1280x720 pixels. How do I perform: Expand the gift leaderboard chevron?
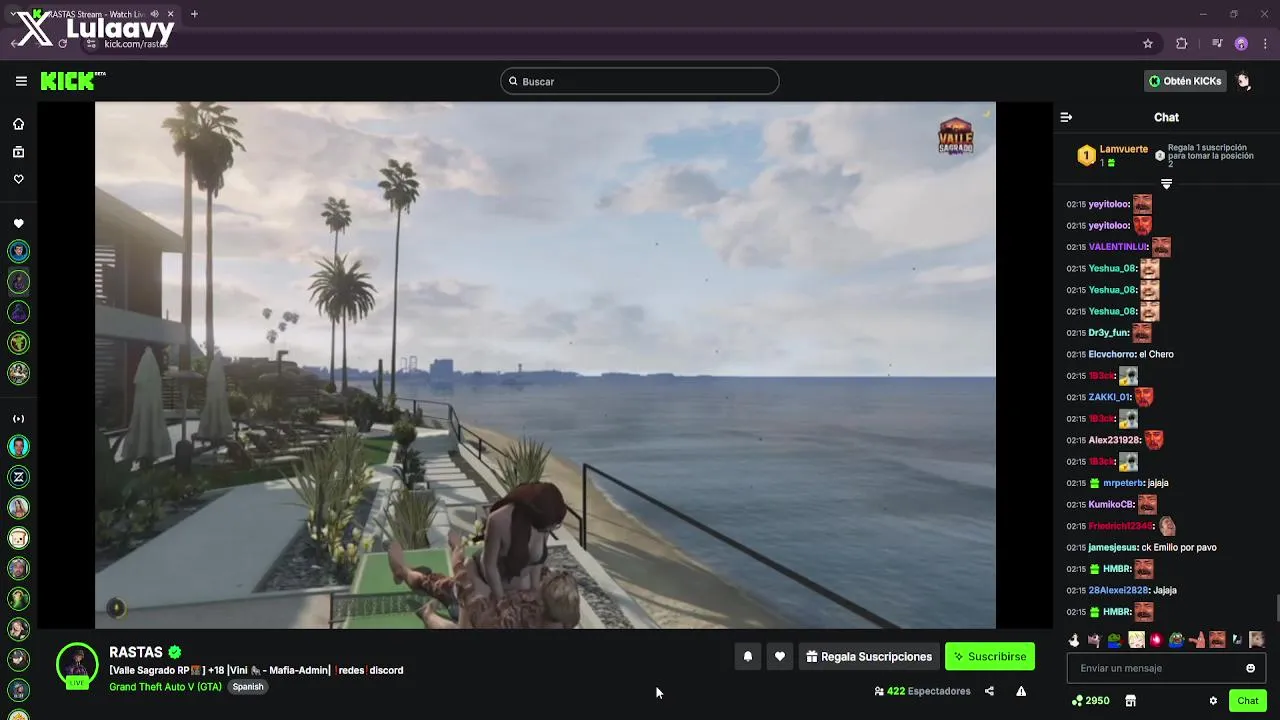[x=1166, y=184]
